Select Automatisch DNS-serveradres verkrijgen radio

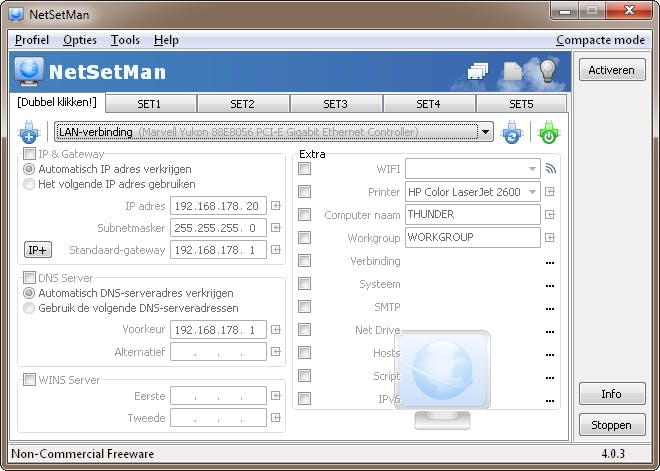coord(29,293)
